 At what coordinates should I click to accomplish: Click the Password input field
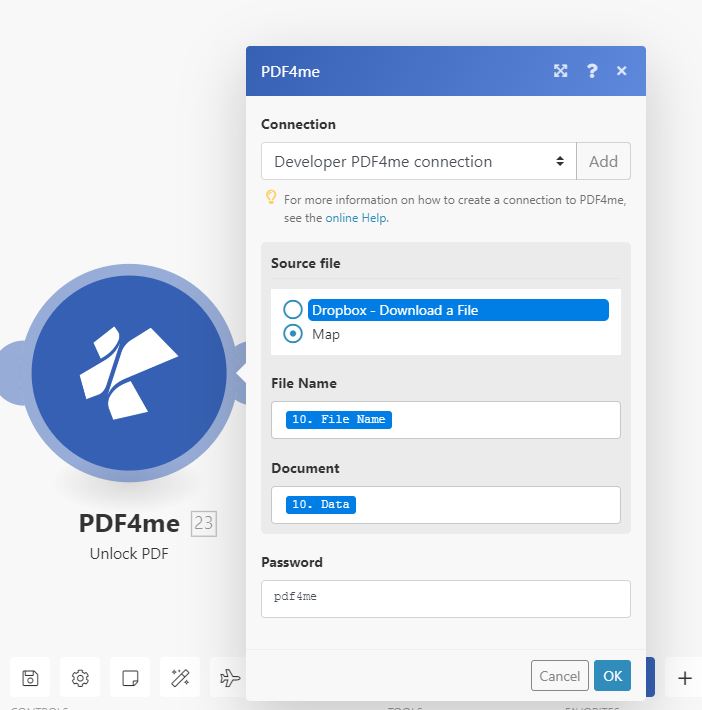[x=446, y=599]
